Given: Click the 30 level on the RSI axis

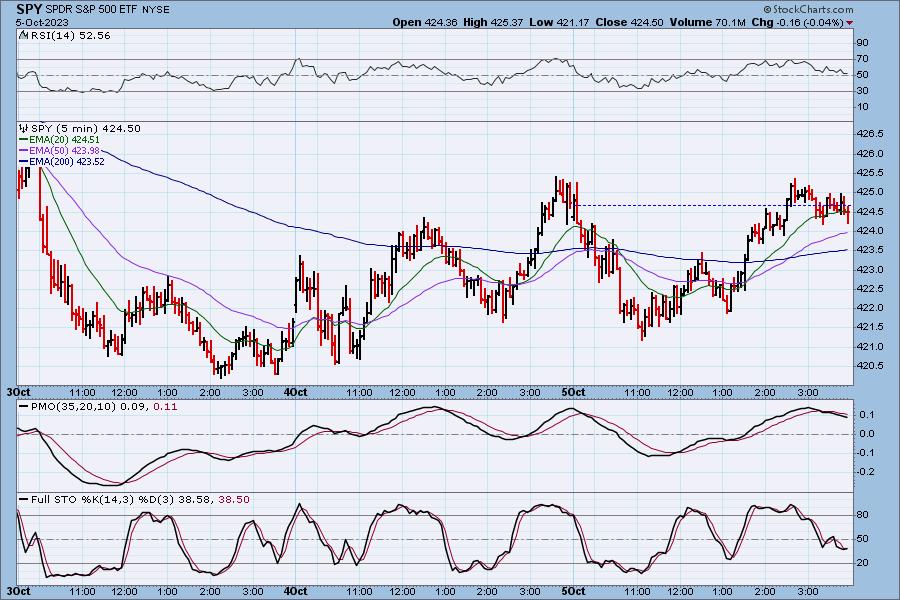Looking at the screenshot, I should pyautogui.click(x=862, y=91).
